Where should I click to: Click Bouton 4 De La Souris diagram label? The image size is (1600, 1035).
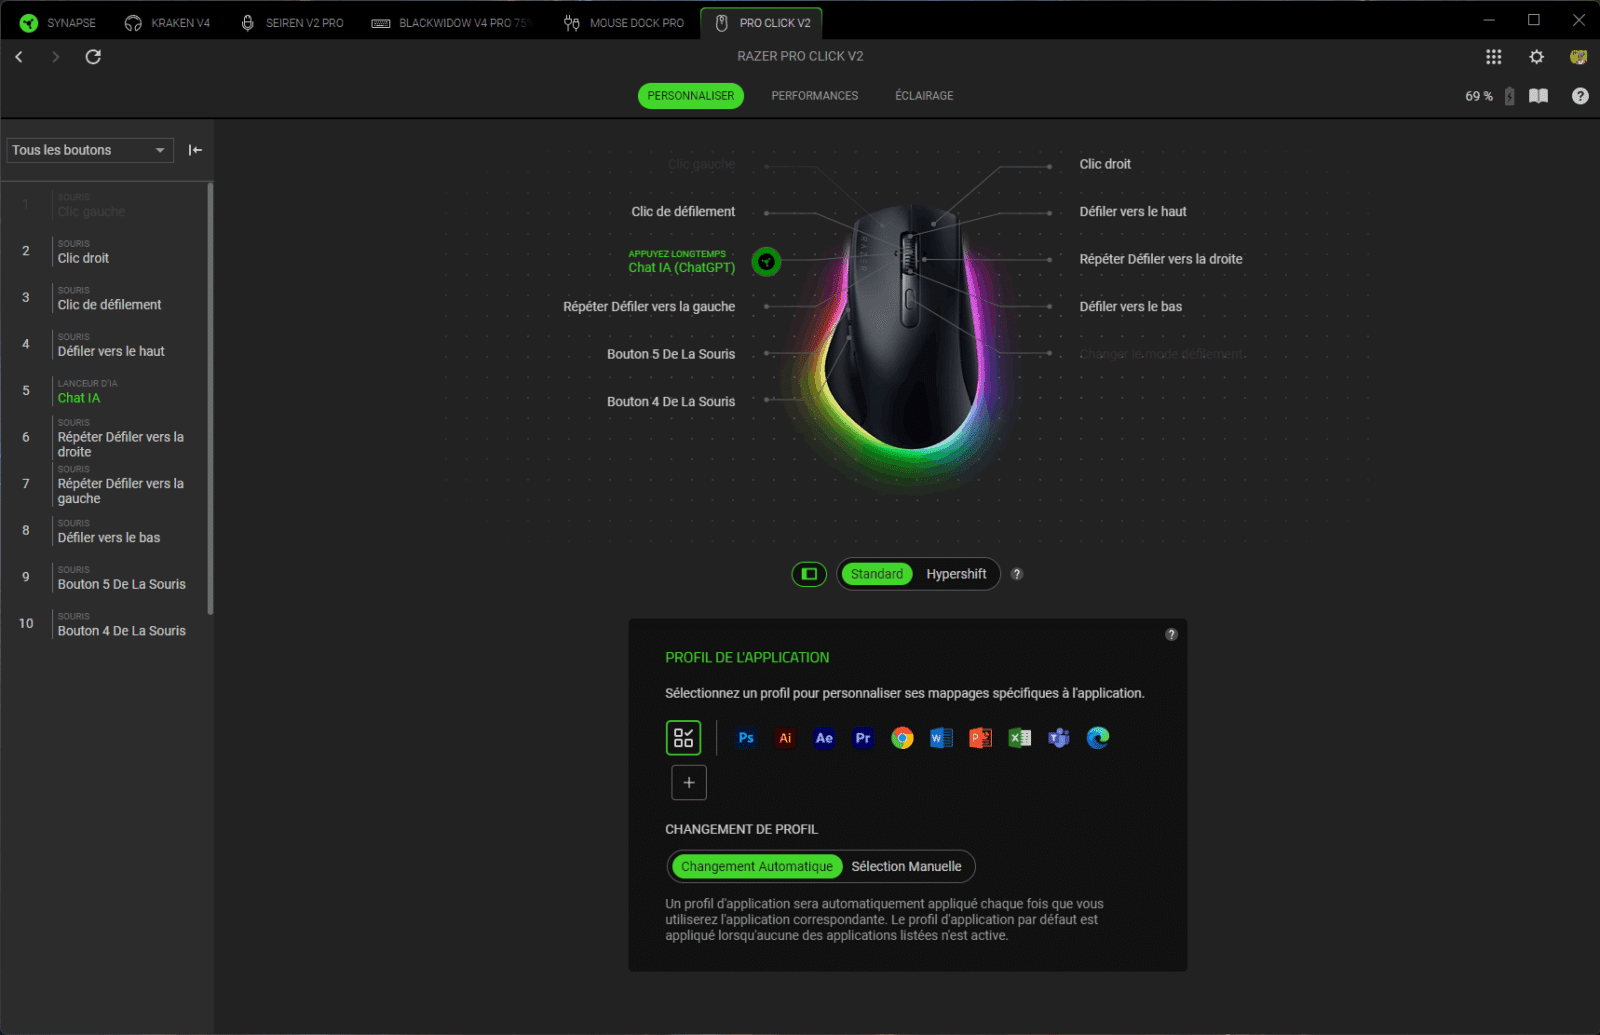(x=671, y=402)
